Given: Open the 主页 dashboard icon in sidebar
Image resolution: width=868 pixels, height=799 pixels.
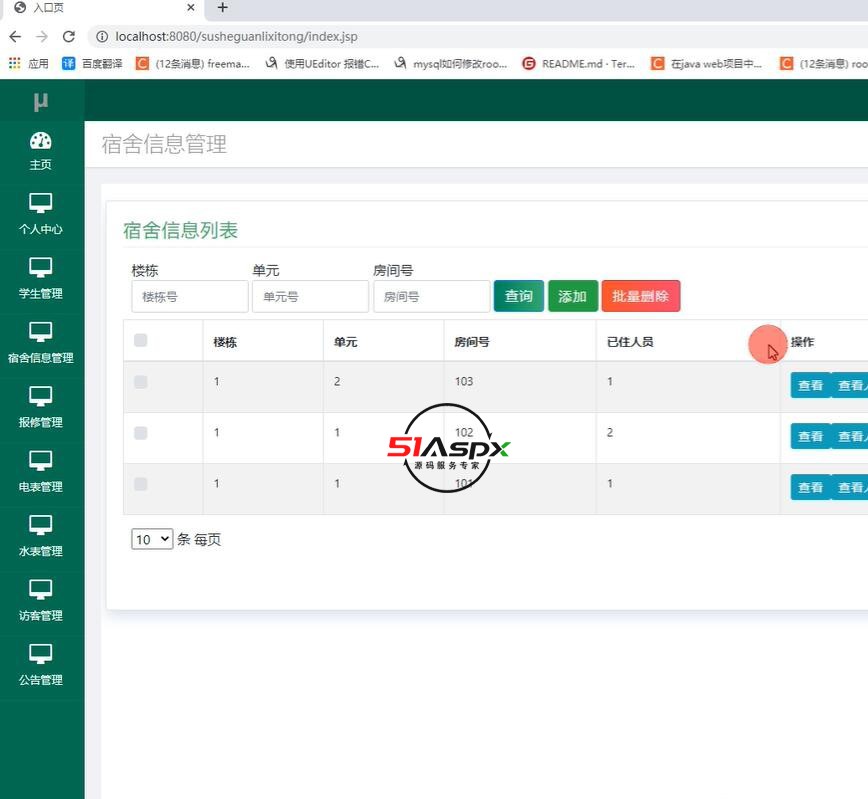Looking at the screenshot, I should (x=40, y=141).
